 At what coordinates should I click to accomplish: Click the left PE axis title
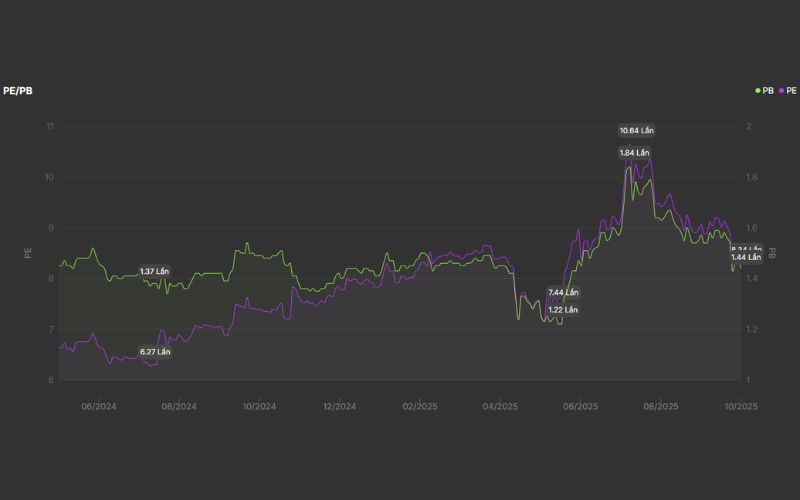coord(28,252)
